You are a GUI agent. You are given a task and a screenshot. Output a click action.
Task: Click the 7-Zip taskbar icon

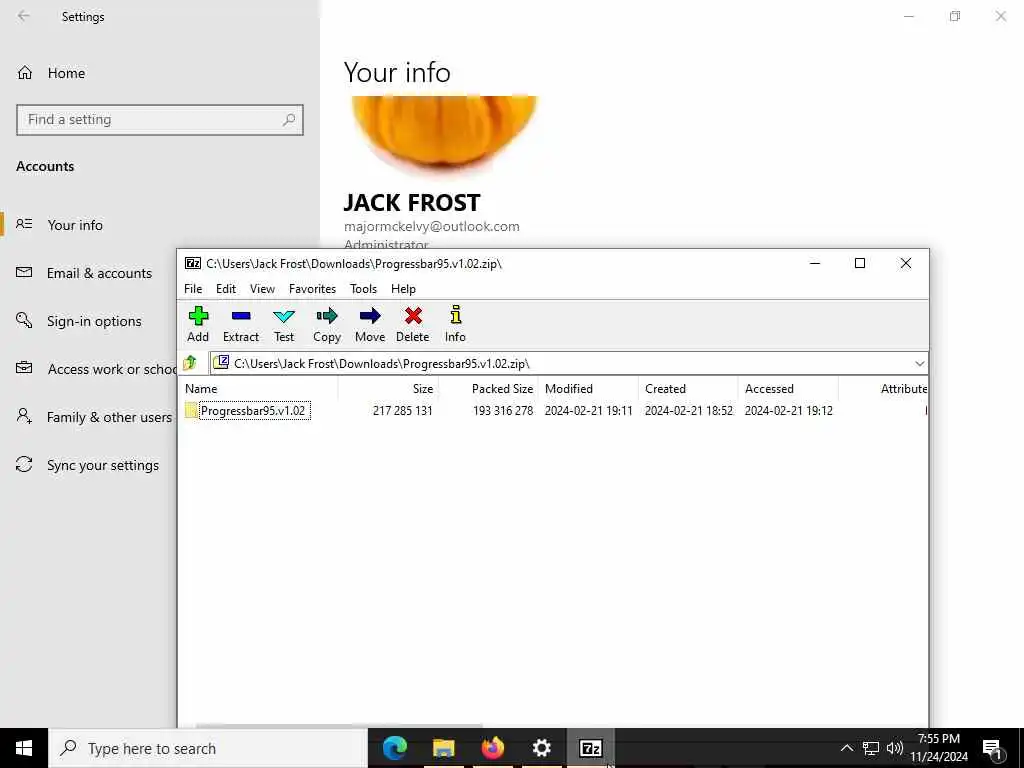[x=590, y=748]
